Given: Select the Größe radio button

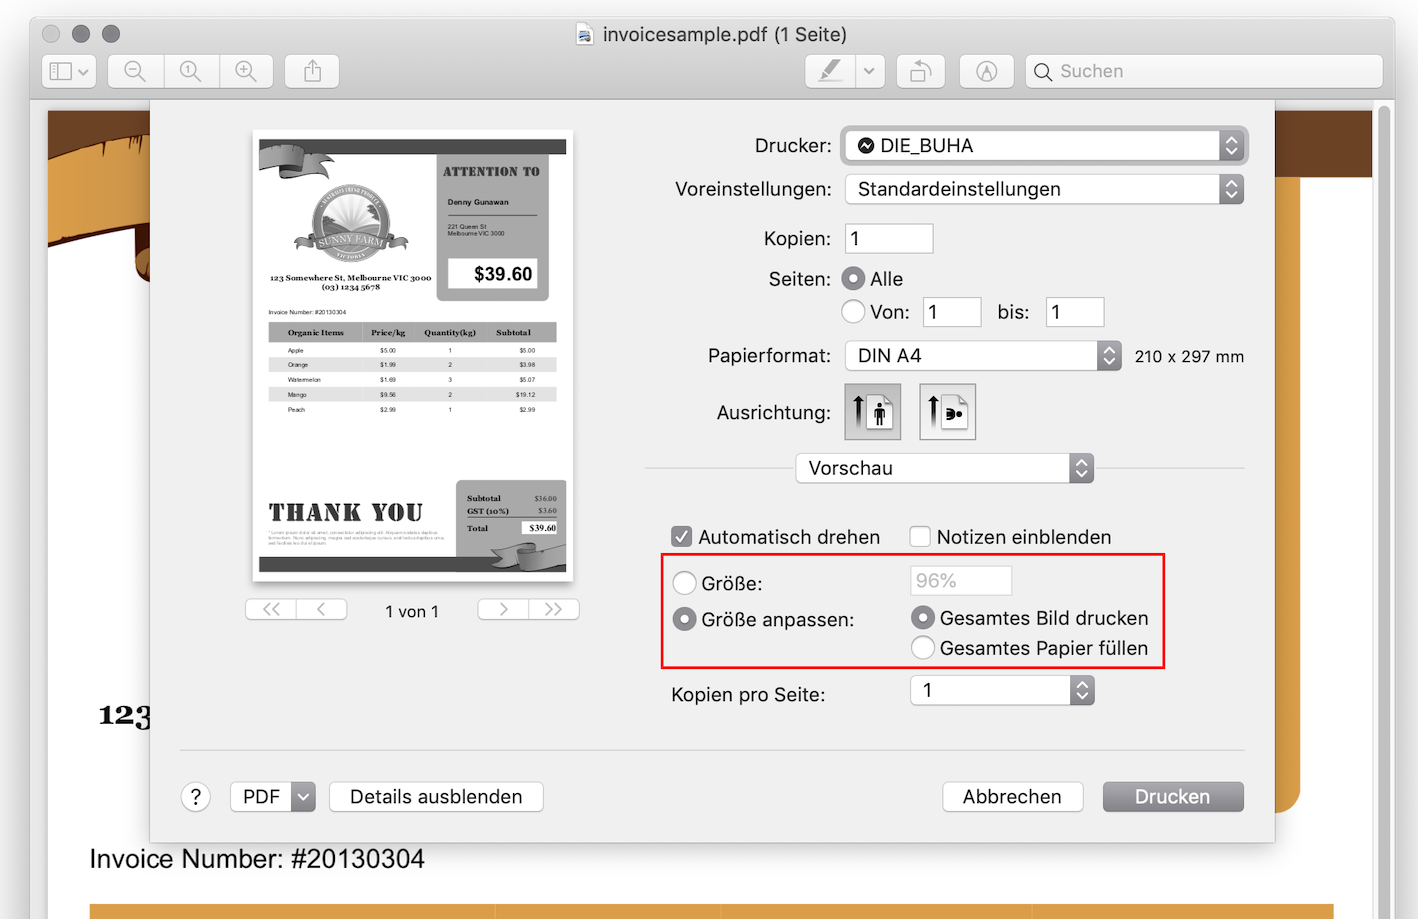Looking at the screenshot, I should pos(684,583).
